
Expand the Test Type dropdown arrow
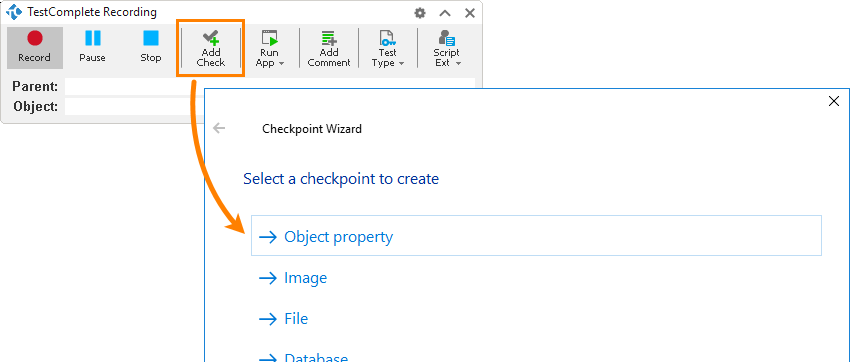tap(401, 63)
